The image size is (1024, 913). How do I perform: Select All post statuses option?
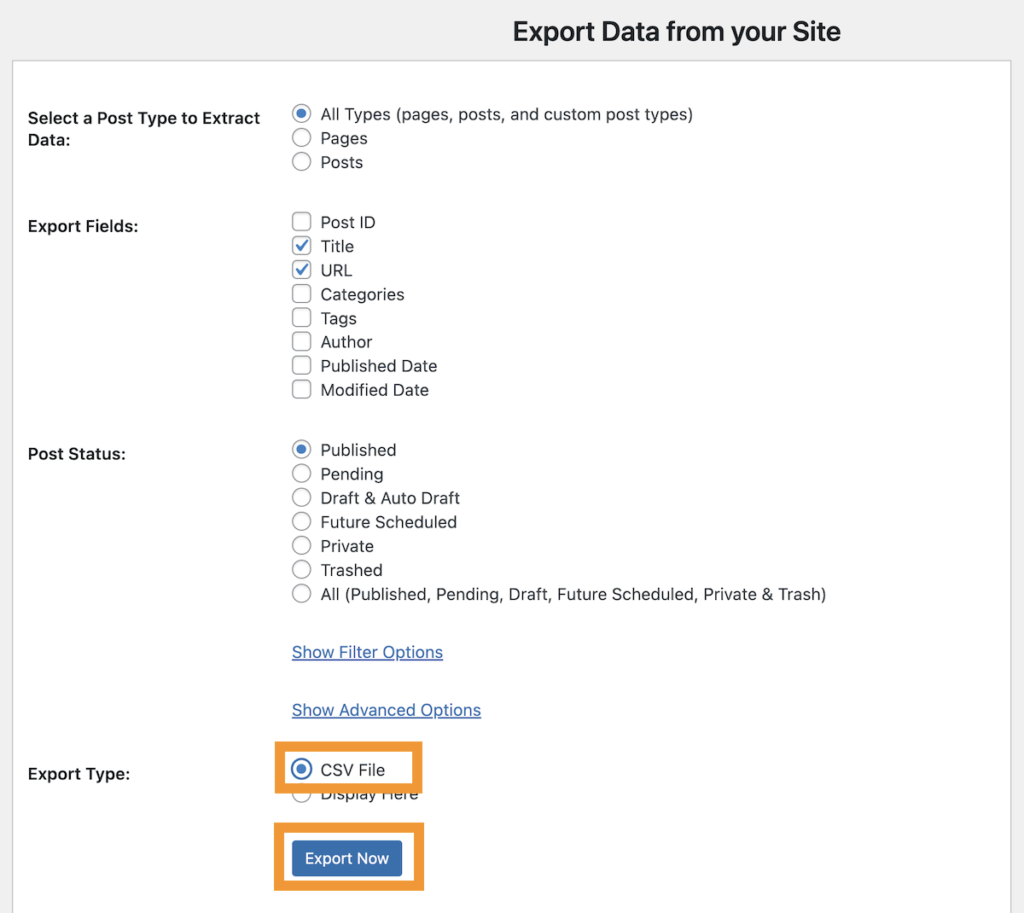[x=301, y=593]
